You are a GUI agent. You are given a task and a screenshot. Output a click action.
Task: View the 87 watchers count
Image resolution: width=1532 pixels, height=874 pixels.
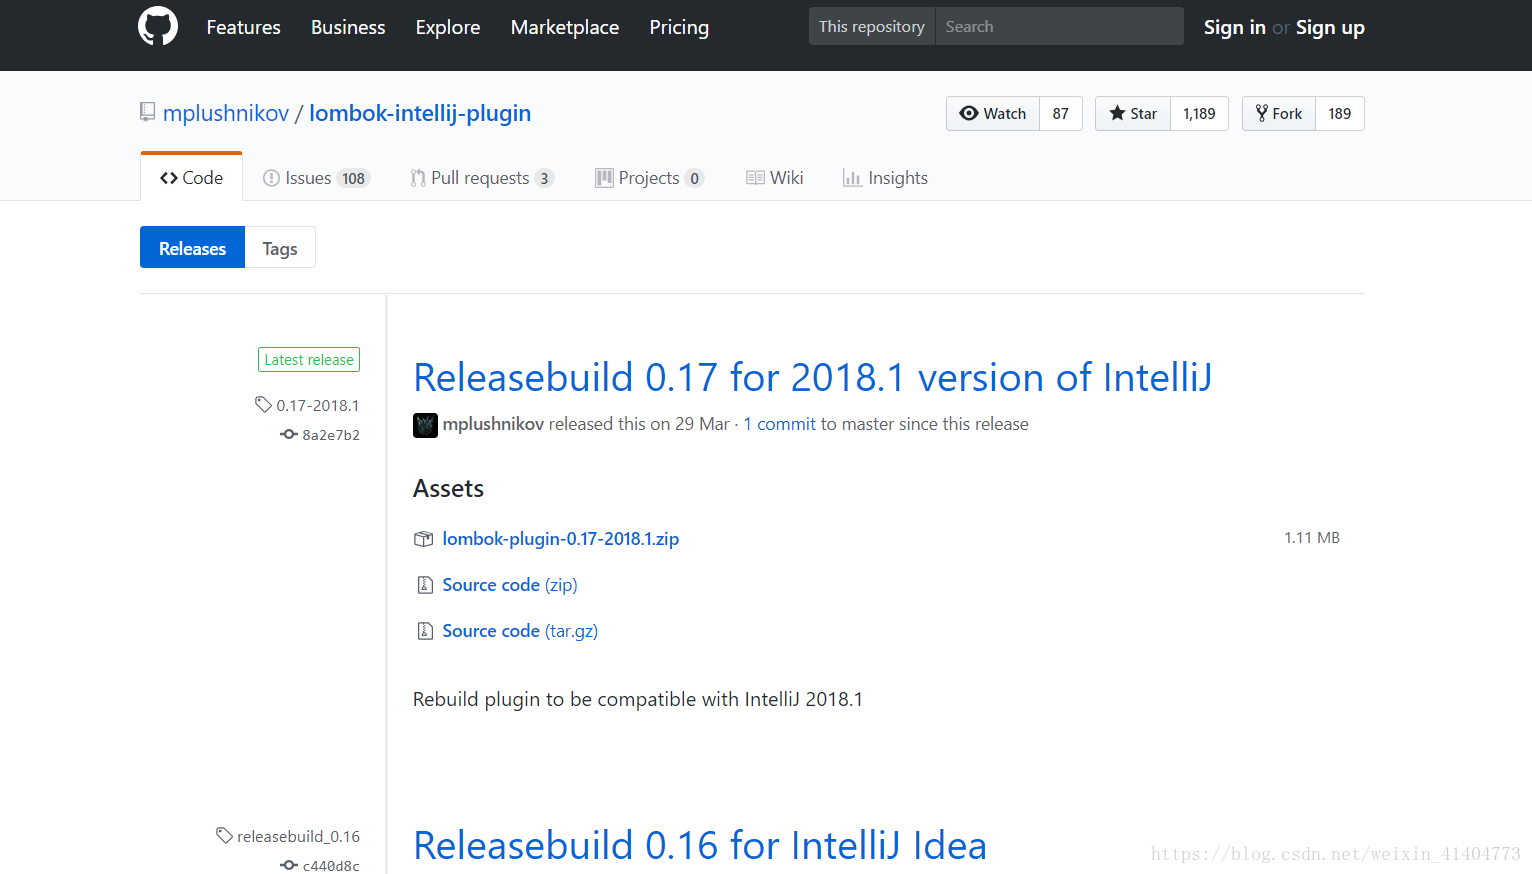[1061, 113]
